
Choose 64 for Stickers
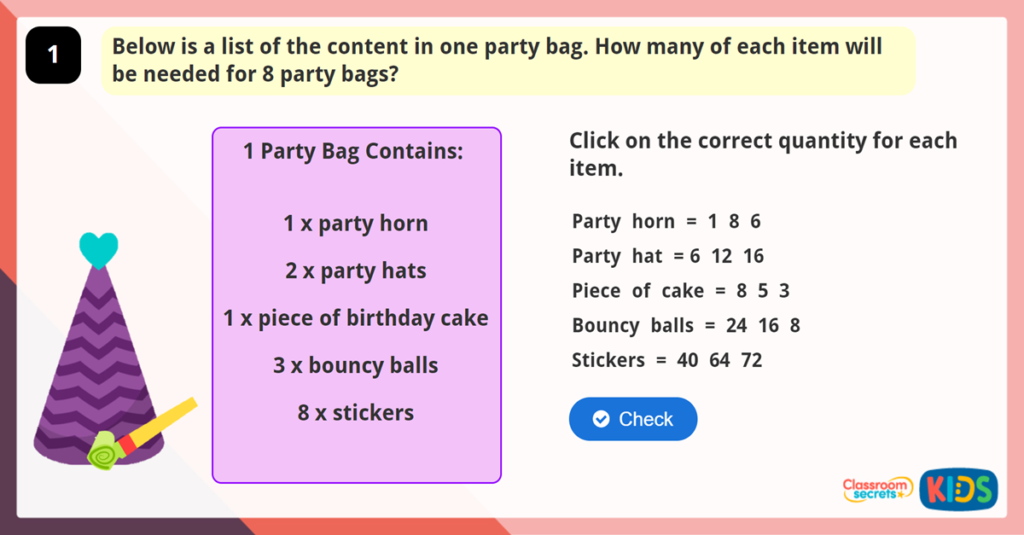720,360
